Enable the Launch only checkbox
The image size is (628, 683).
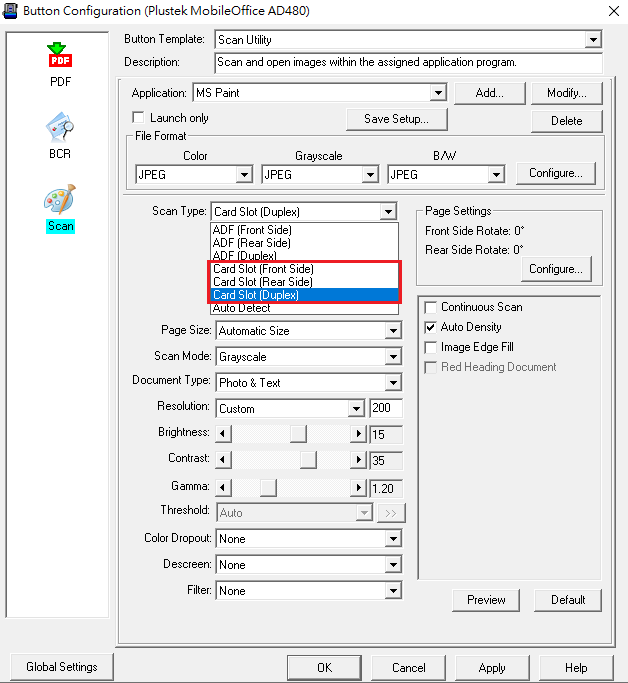(139, 118)
